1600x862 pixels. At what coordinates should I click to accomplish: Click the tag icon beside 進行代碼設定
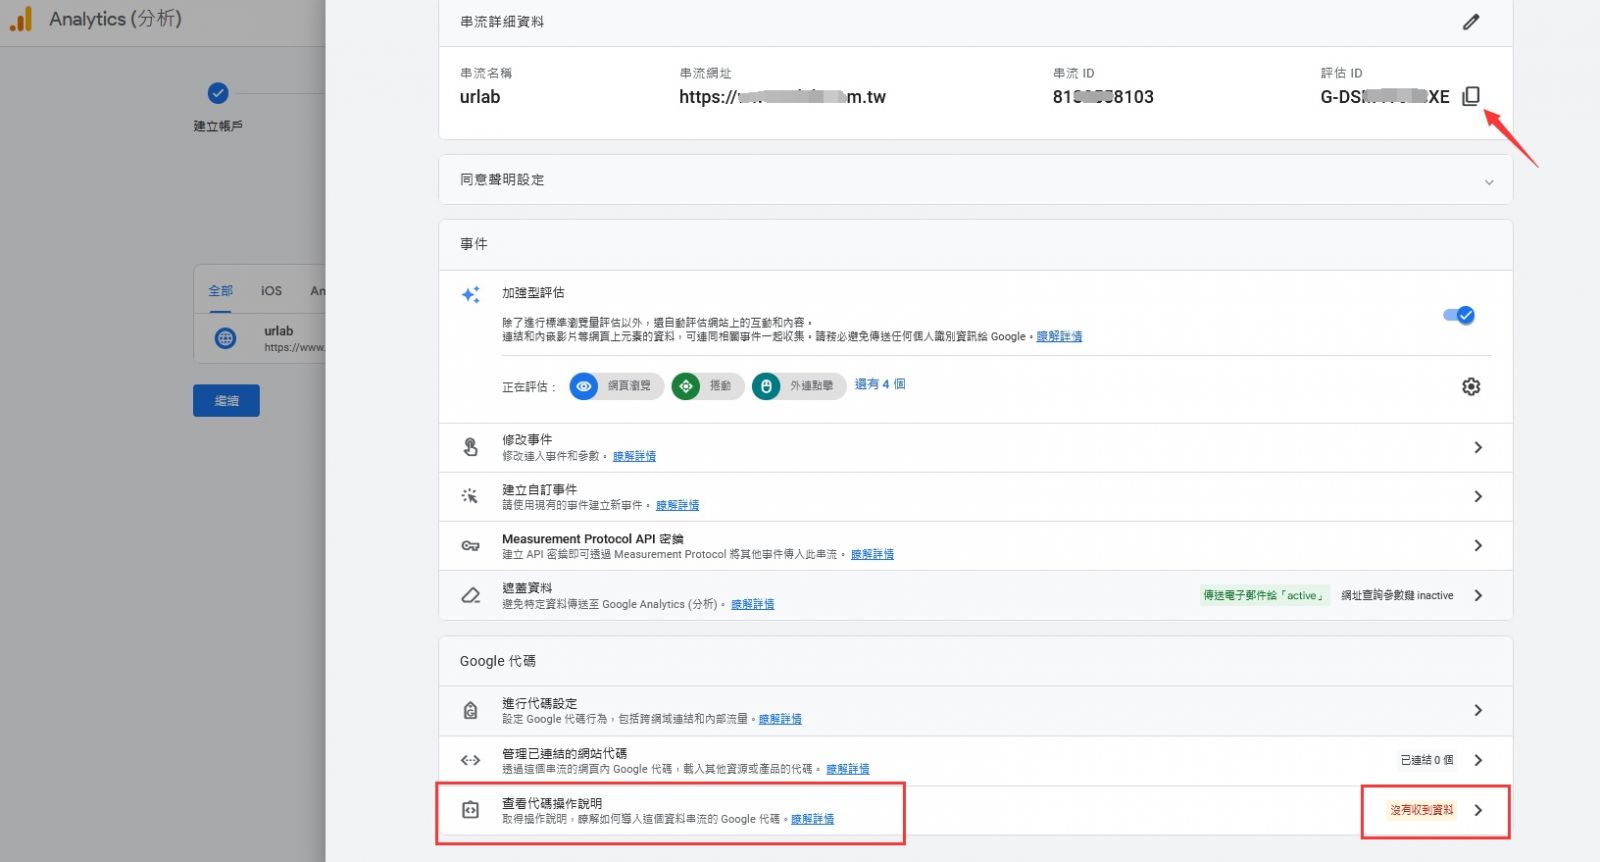pyautogui.click(x=470, y=710)
